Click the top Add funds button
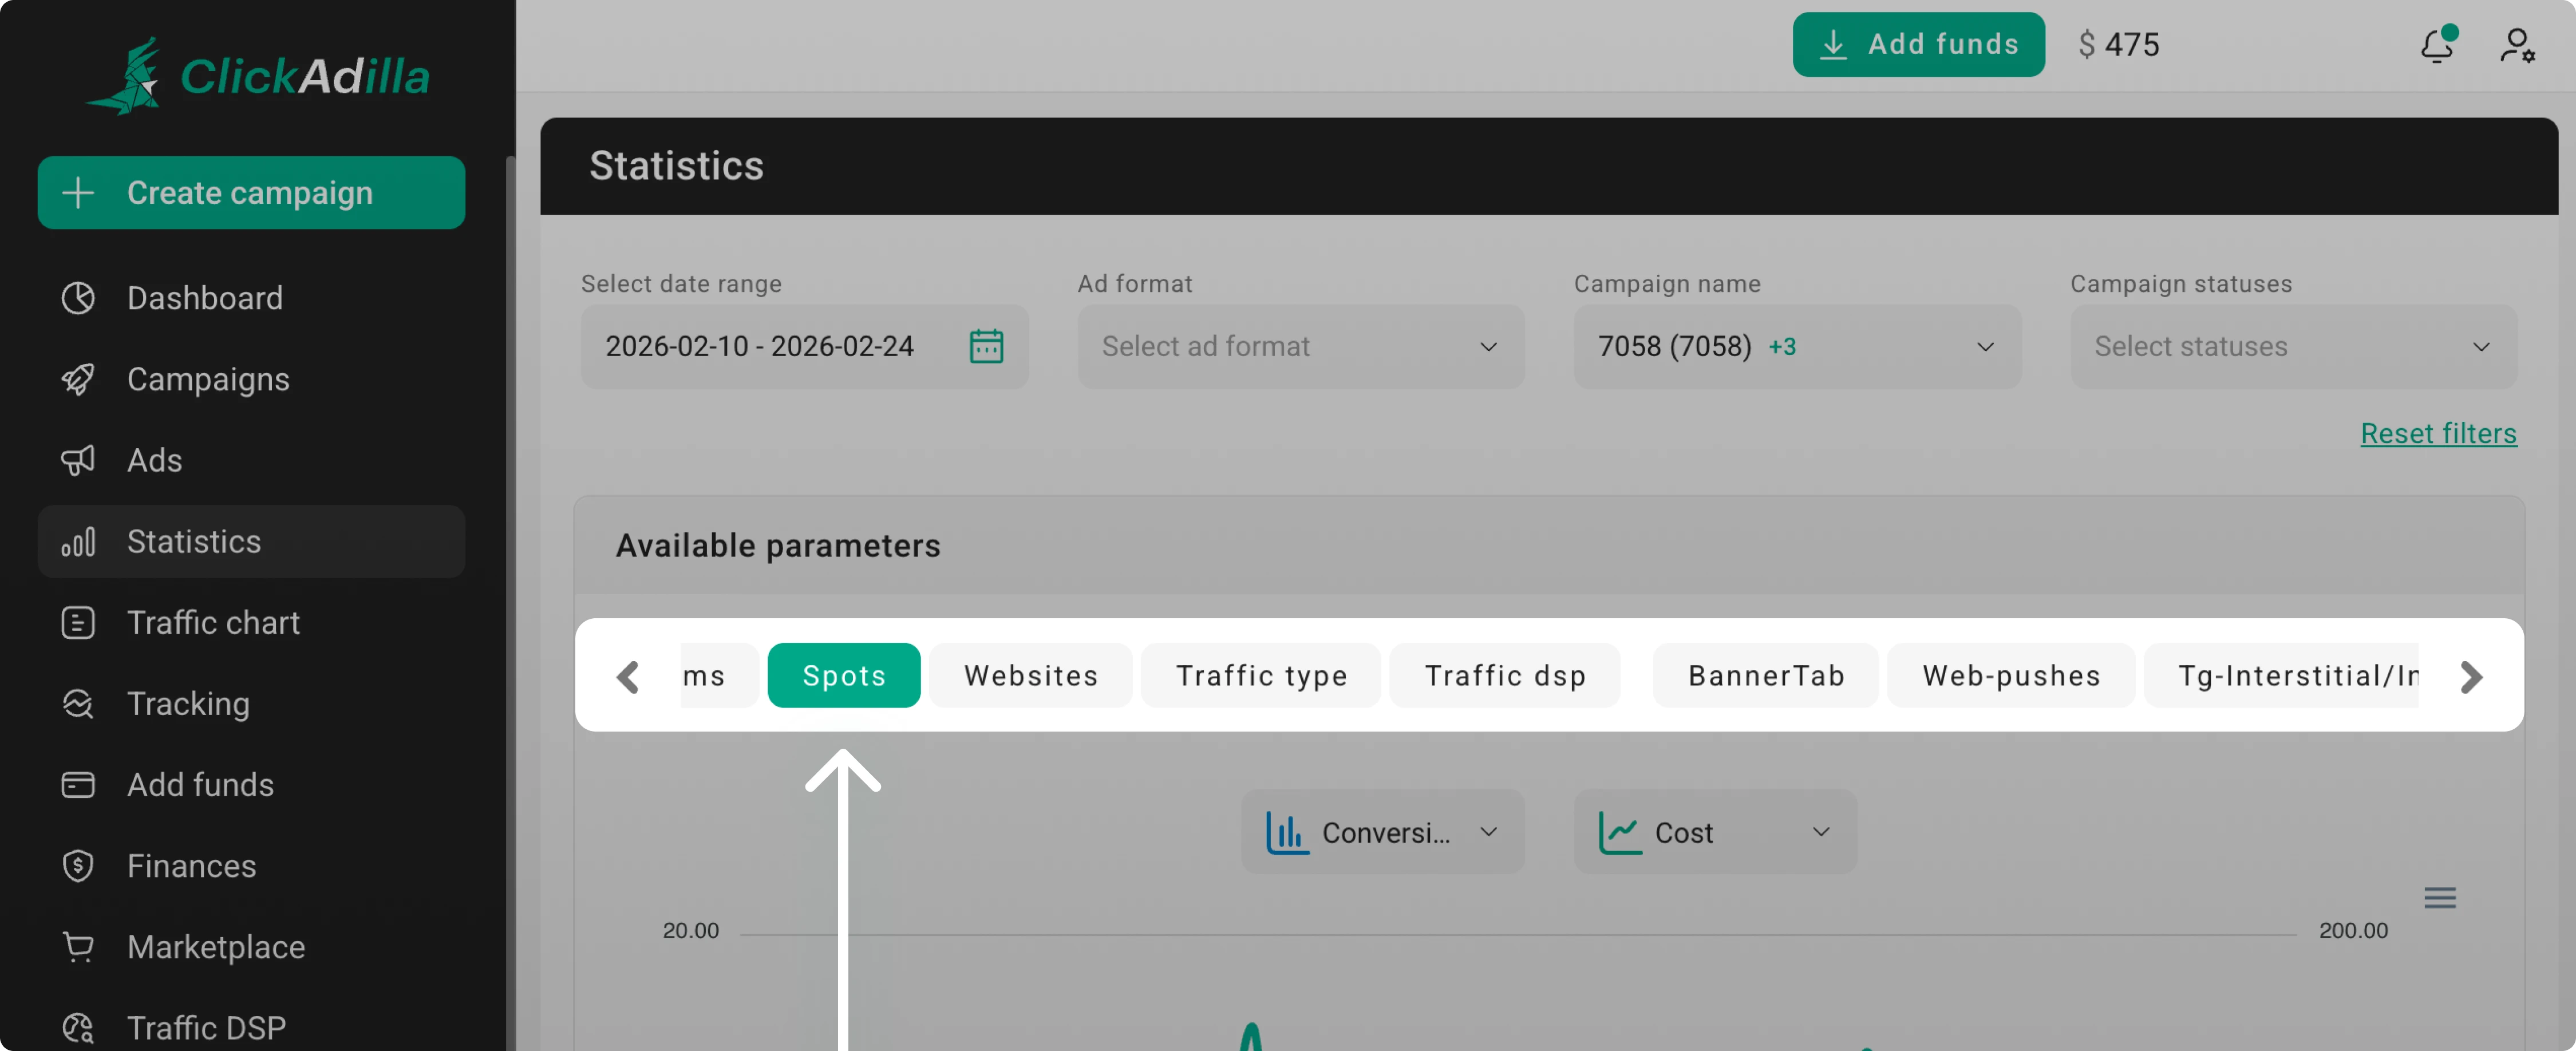Viewport: 2576px width, 1051px height. coord(1918,44)
